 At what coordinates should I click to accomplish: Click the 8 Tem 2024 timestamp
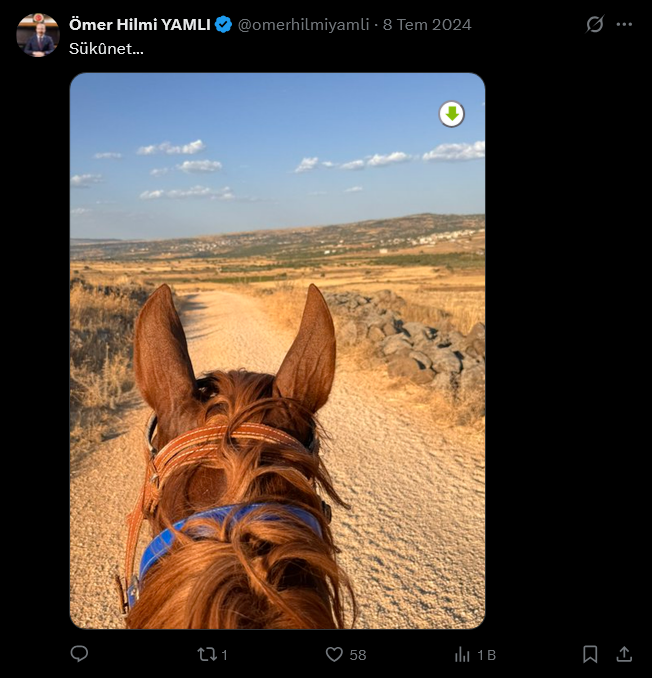(427, 25)
